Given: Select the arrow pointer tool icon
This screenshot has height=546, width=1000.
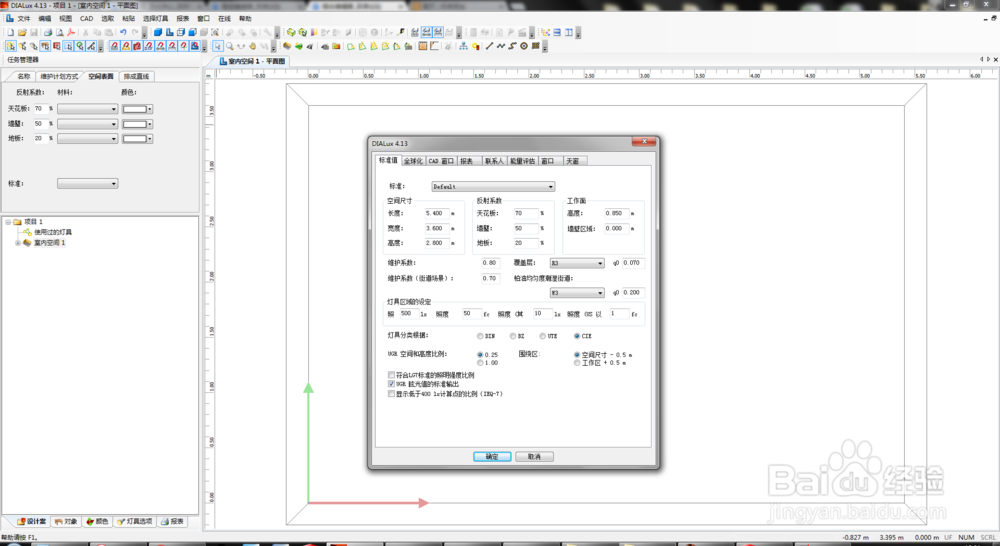Looking at the screenshot, I should 217,46.
